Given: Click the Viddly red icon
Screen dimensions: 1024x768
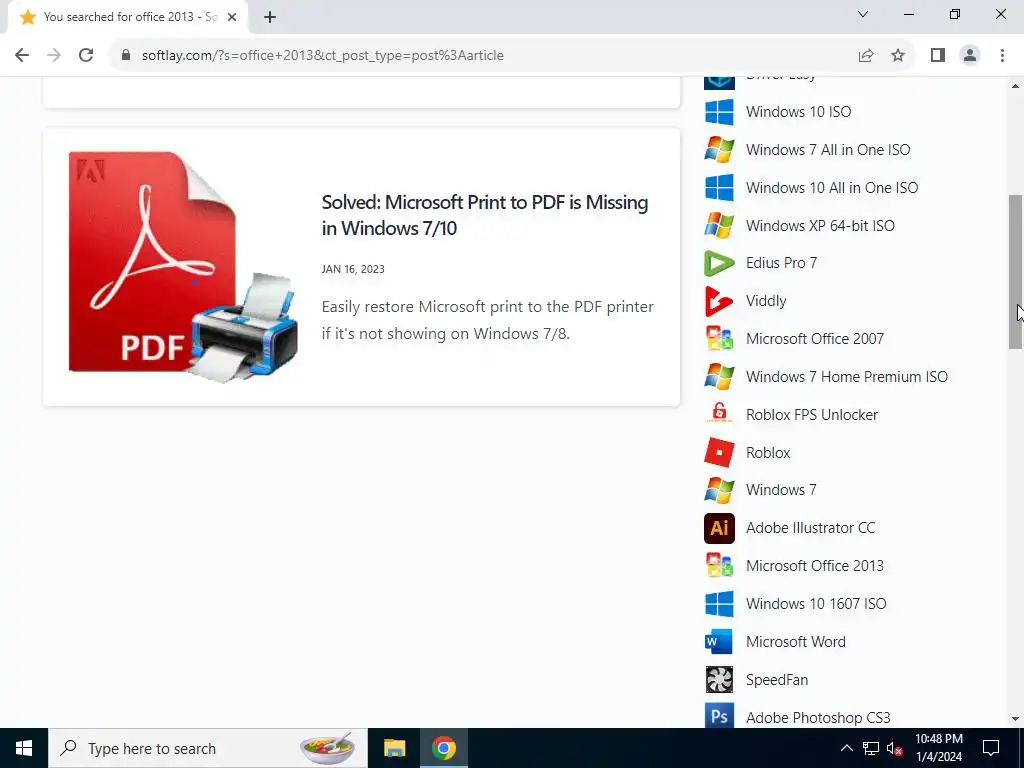Looking at the screenshot, I should pyautogui.click(x=719, y=301).
